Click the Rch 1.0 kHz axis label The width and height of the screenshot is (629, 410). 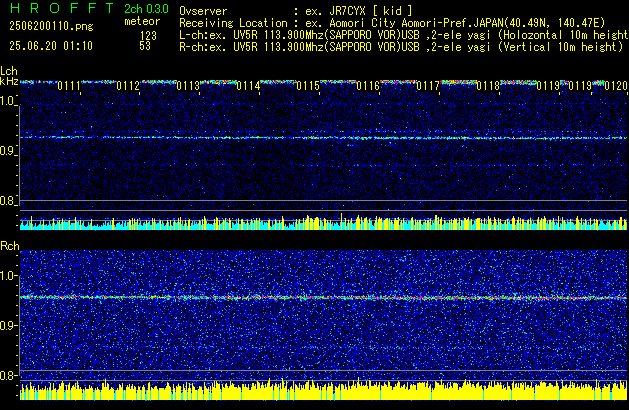click(x=8, y=276)
